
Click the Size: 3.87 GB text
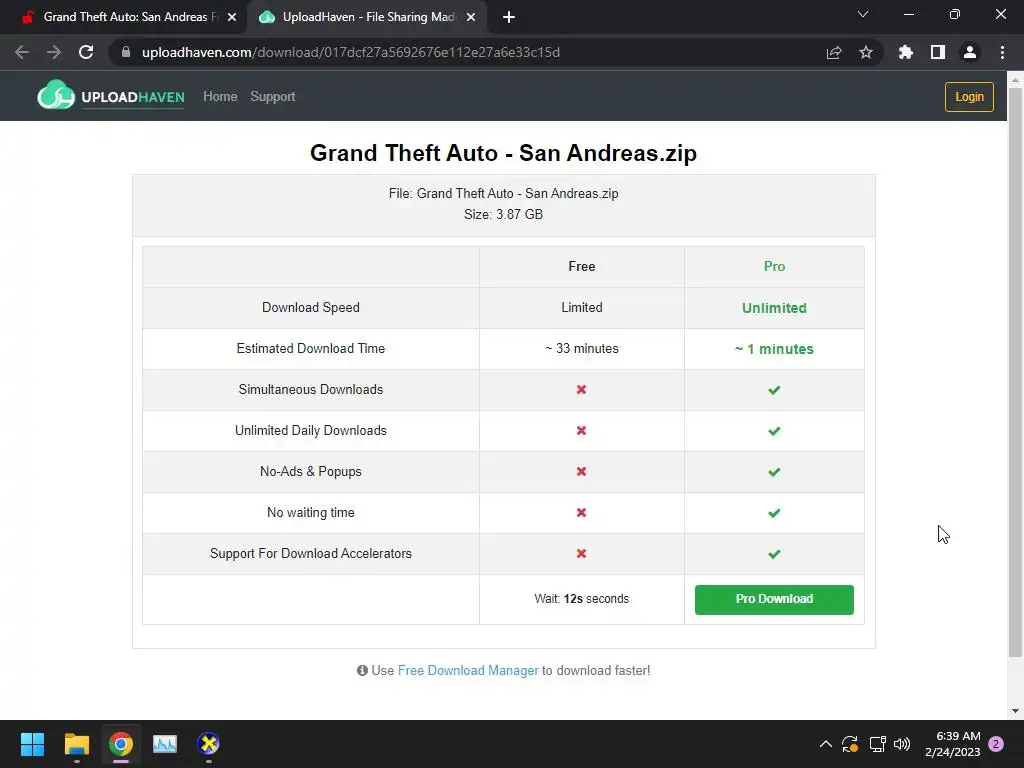(x=504, y=214)
